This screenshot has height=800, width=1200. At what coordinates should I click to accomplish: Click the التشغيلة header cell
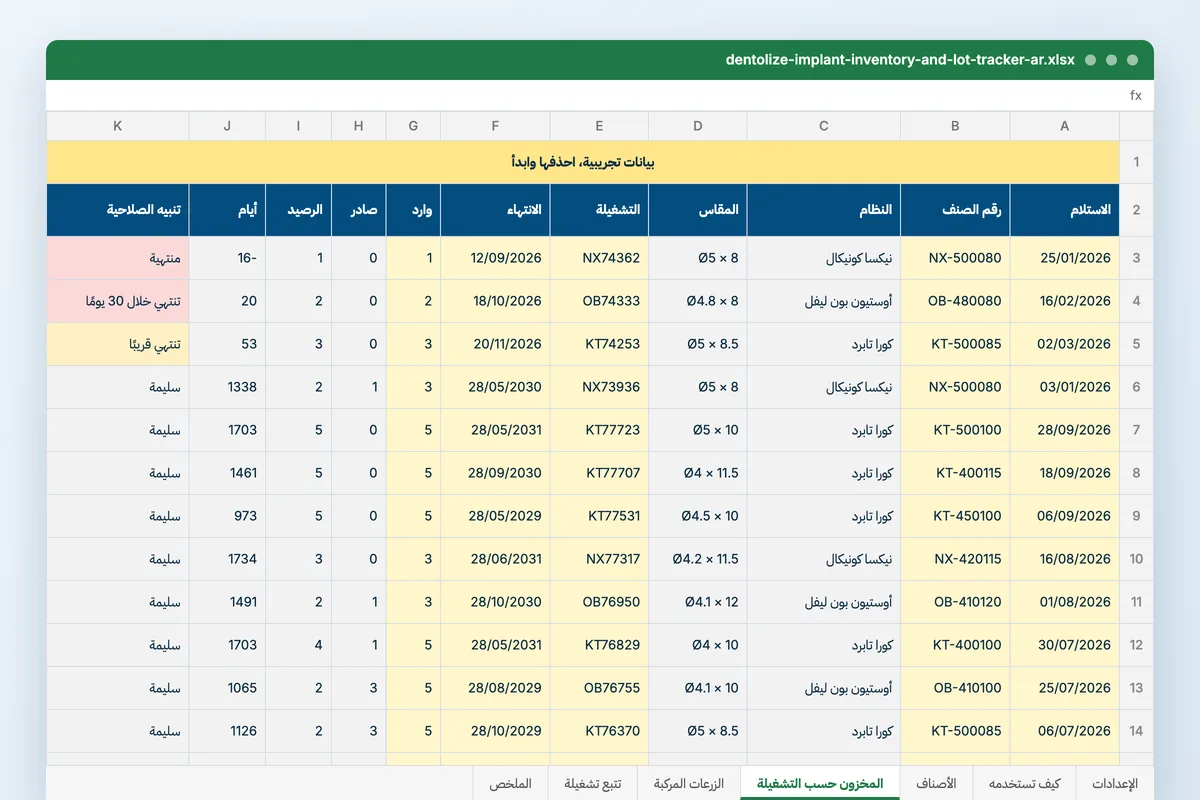tap(599, 210)
